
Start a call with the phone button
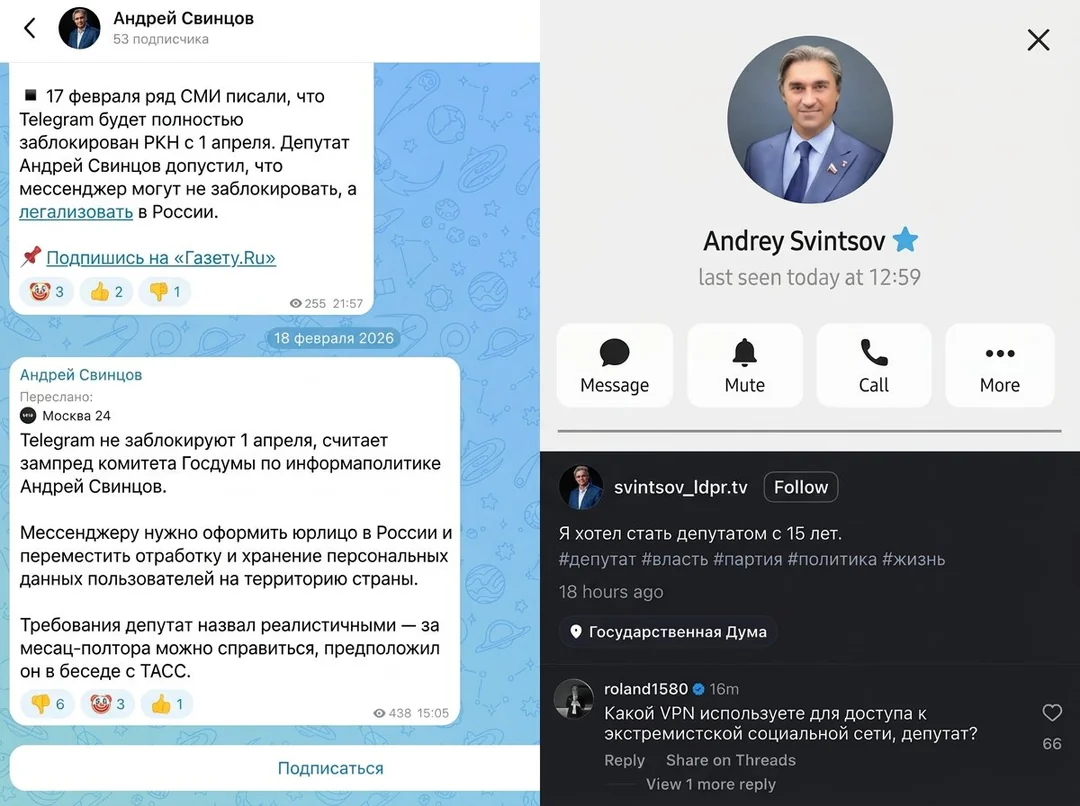pyautogui.click(x=873, y=366)
